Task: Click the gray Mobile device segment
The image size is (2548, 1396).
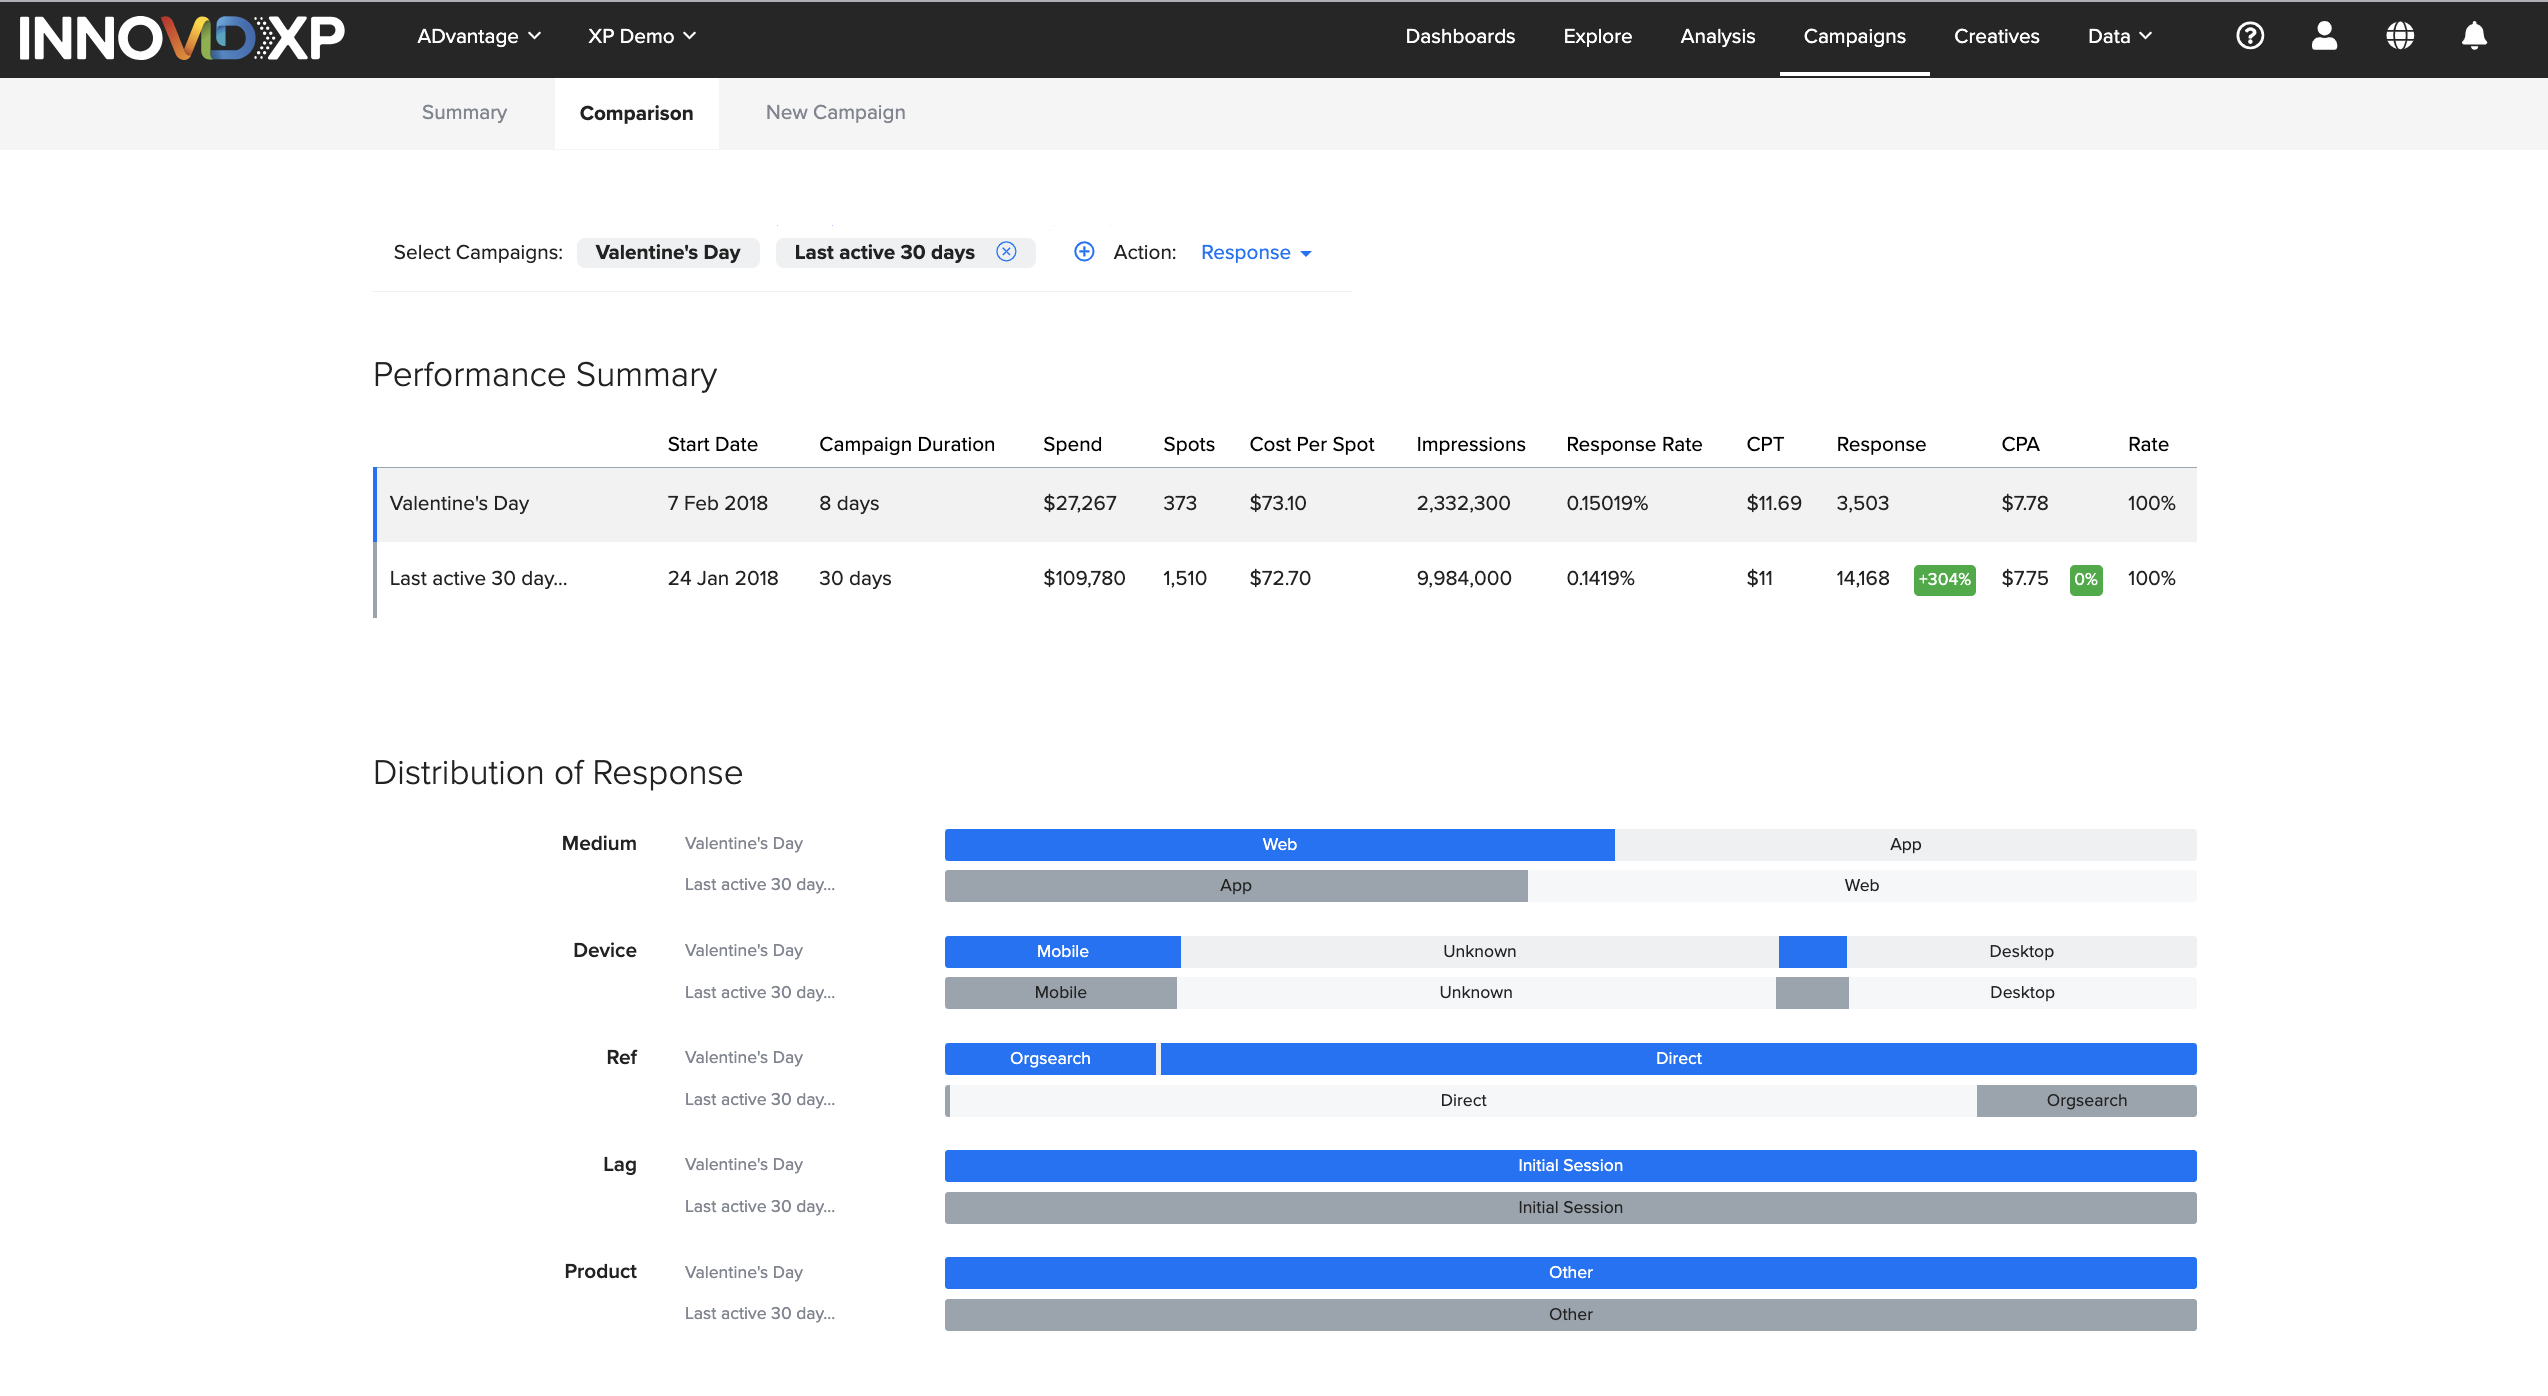Action: (1060, 993)
